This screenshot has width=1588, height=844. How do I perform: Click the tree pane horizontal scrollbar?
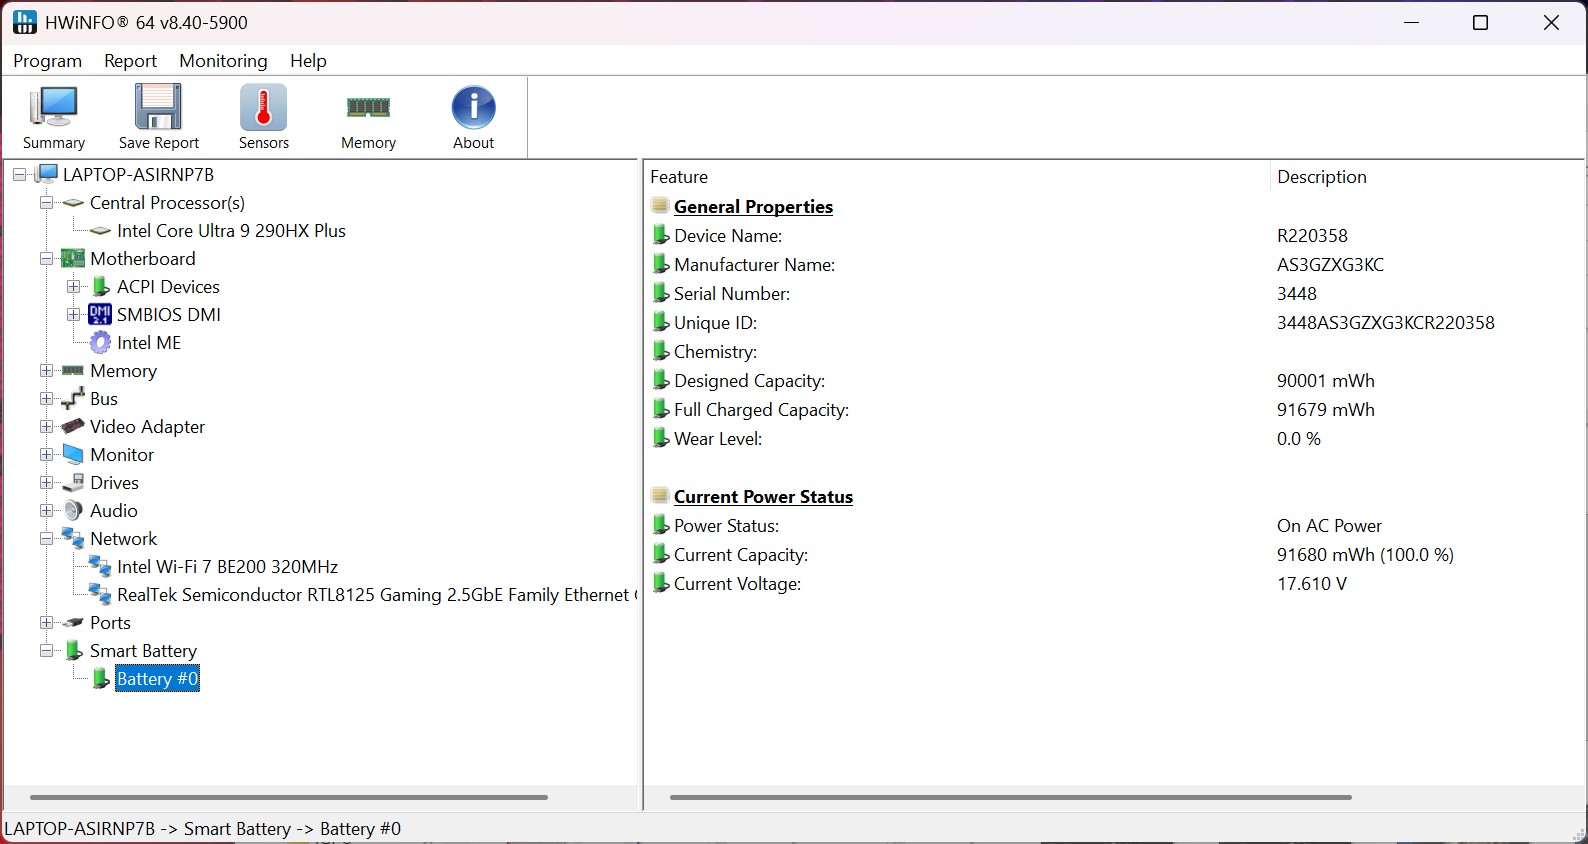289,797
